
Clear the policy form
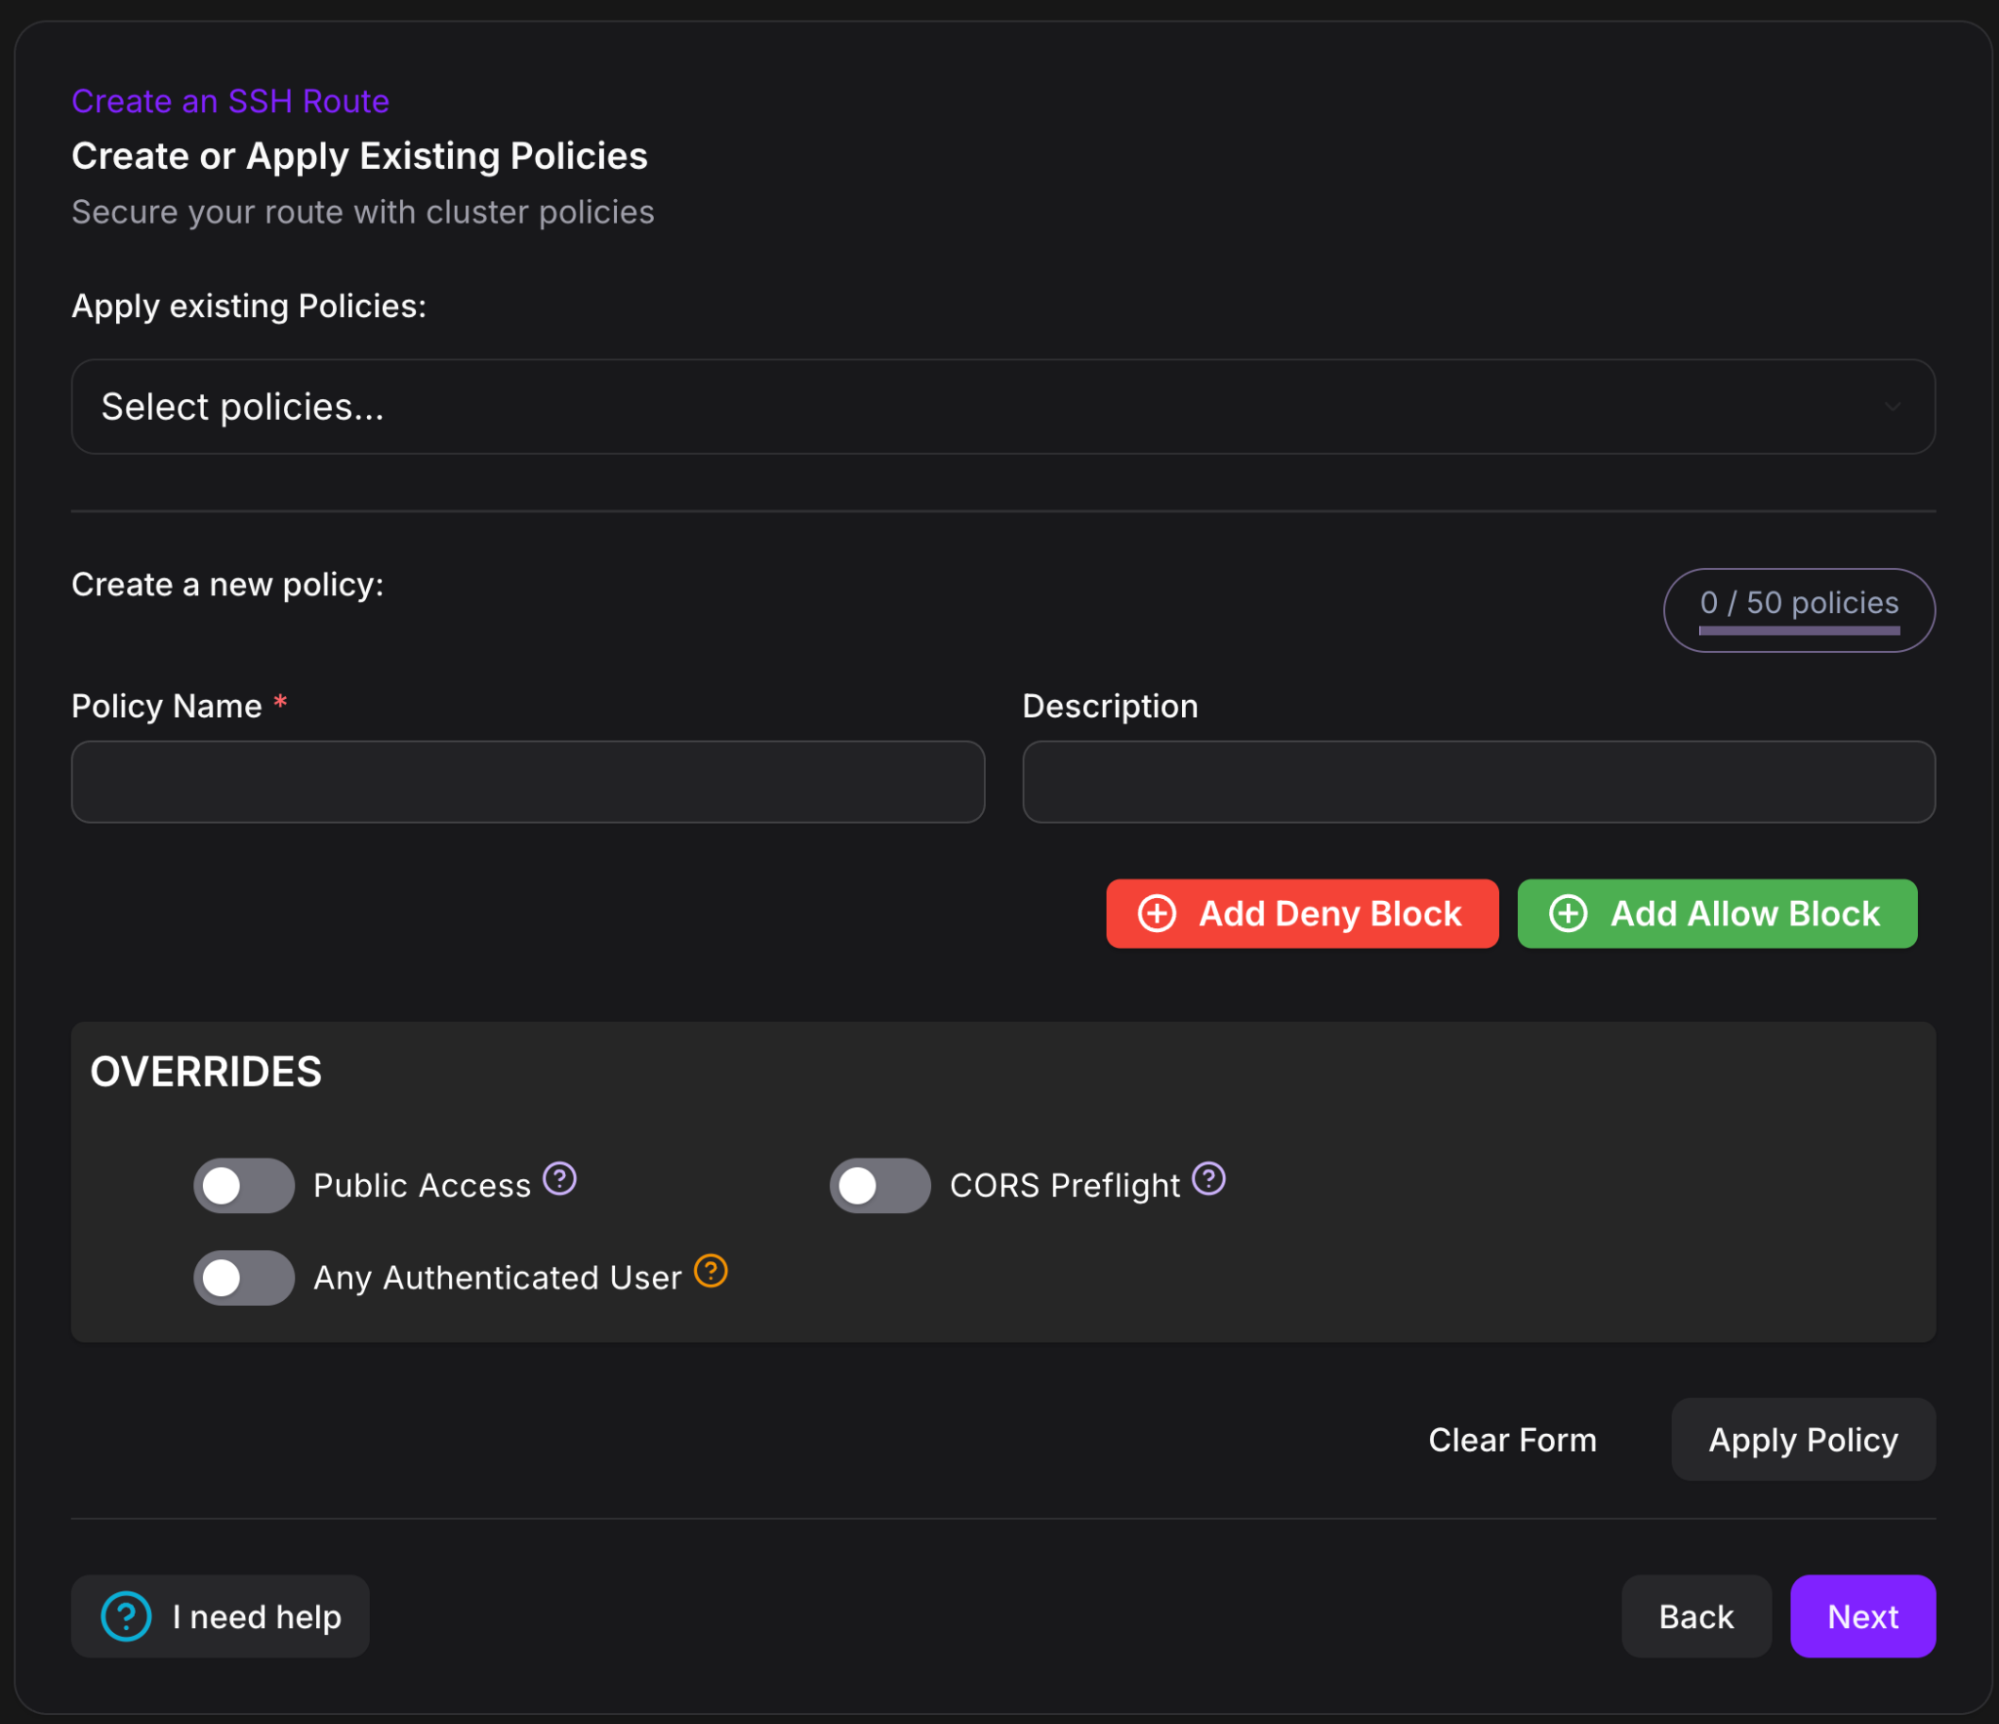coord(1512,1439)
